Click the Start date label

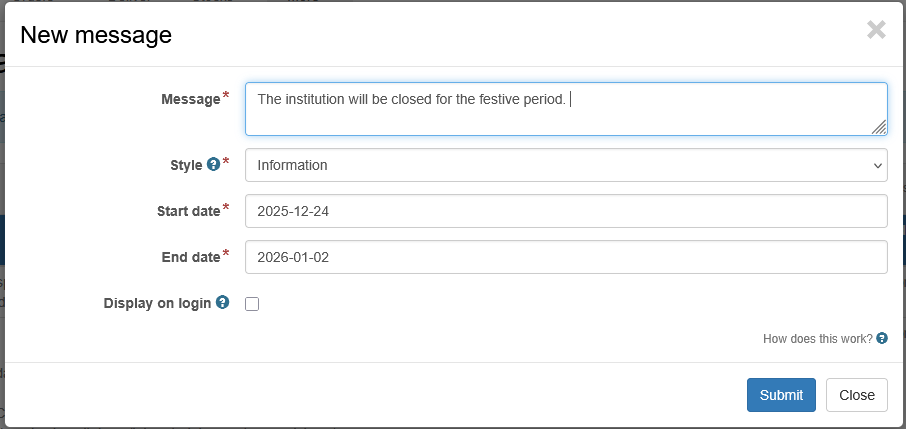pos(188,211)
